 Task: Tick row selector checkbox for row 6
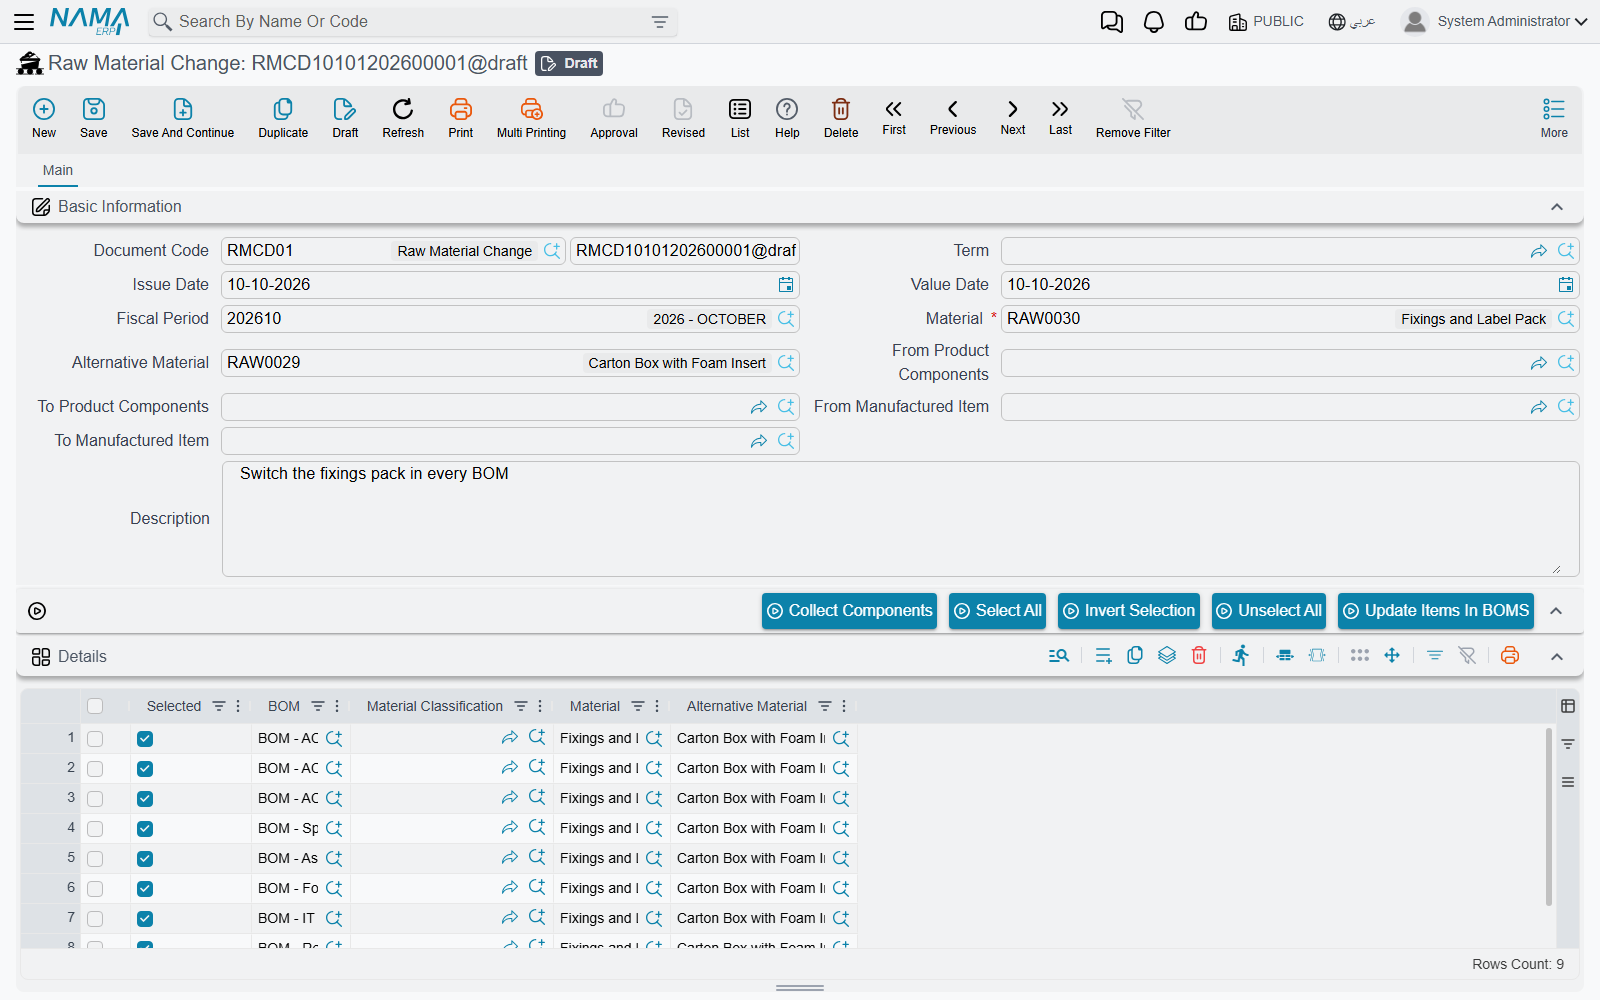95,889
